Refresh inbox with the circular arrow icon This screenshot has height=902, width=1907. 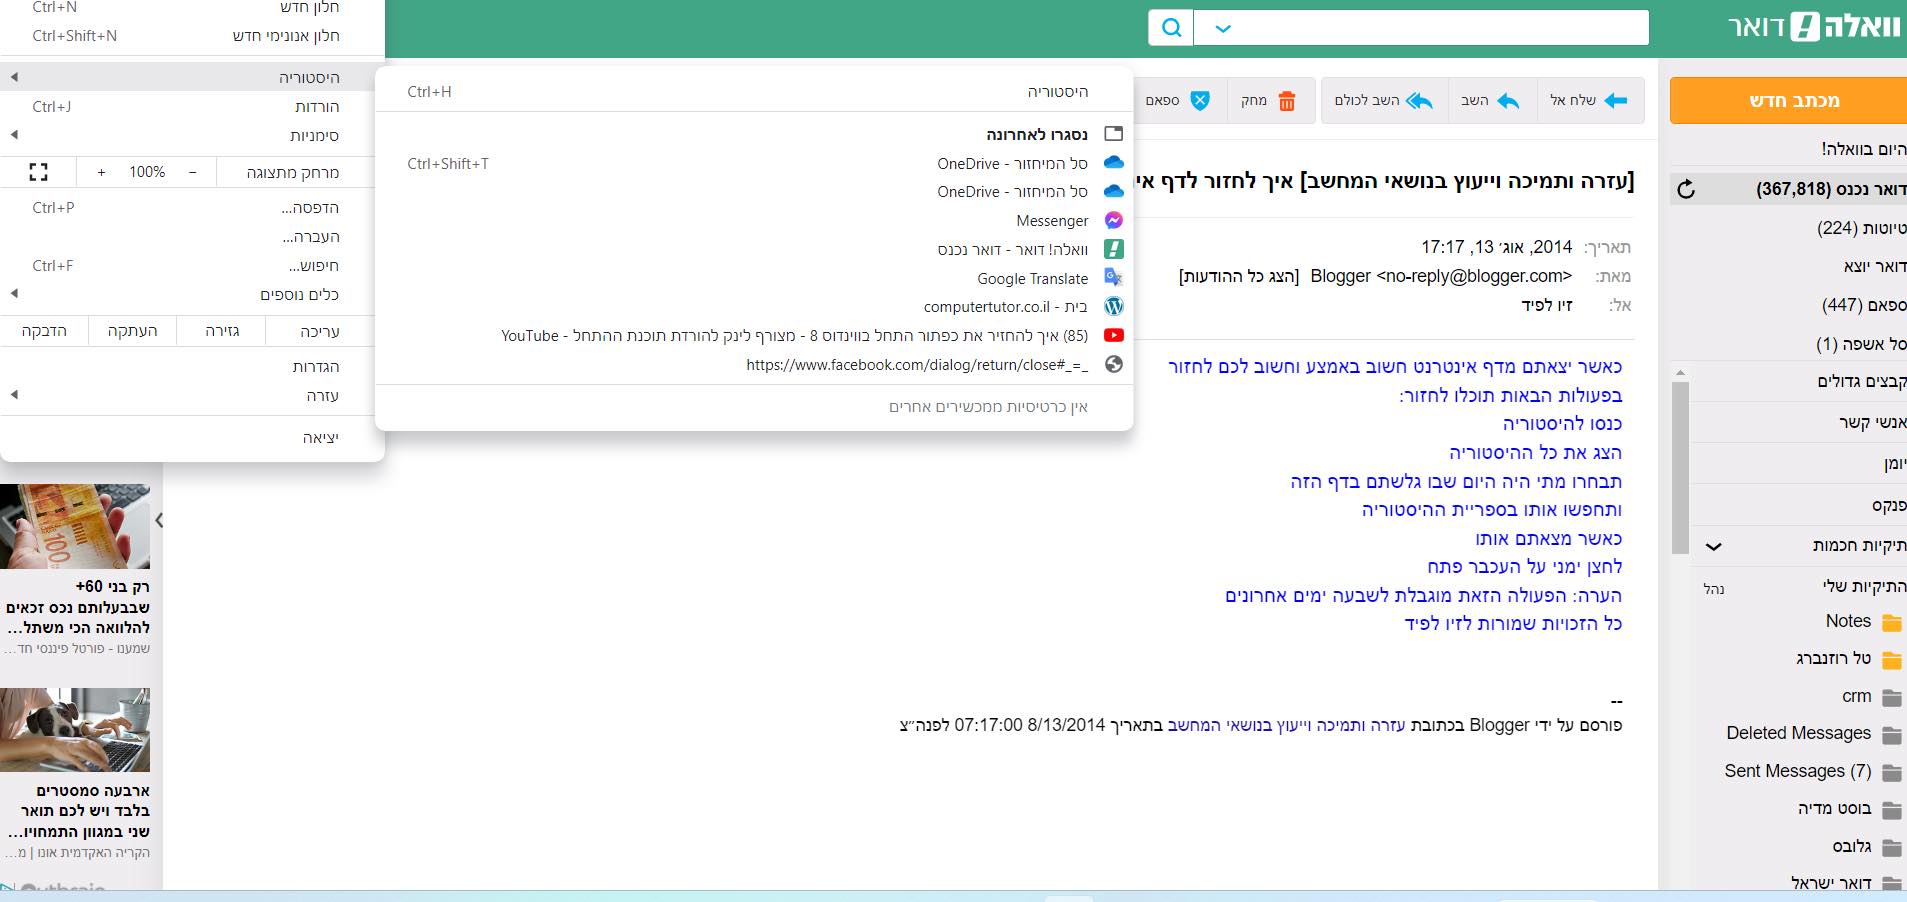click(1686, 190)
